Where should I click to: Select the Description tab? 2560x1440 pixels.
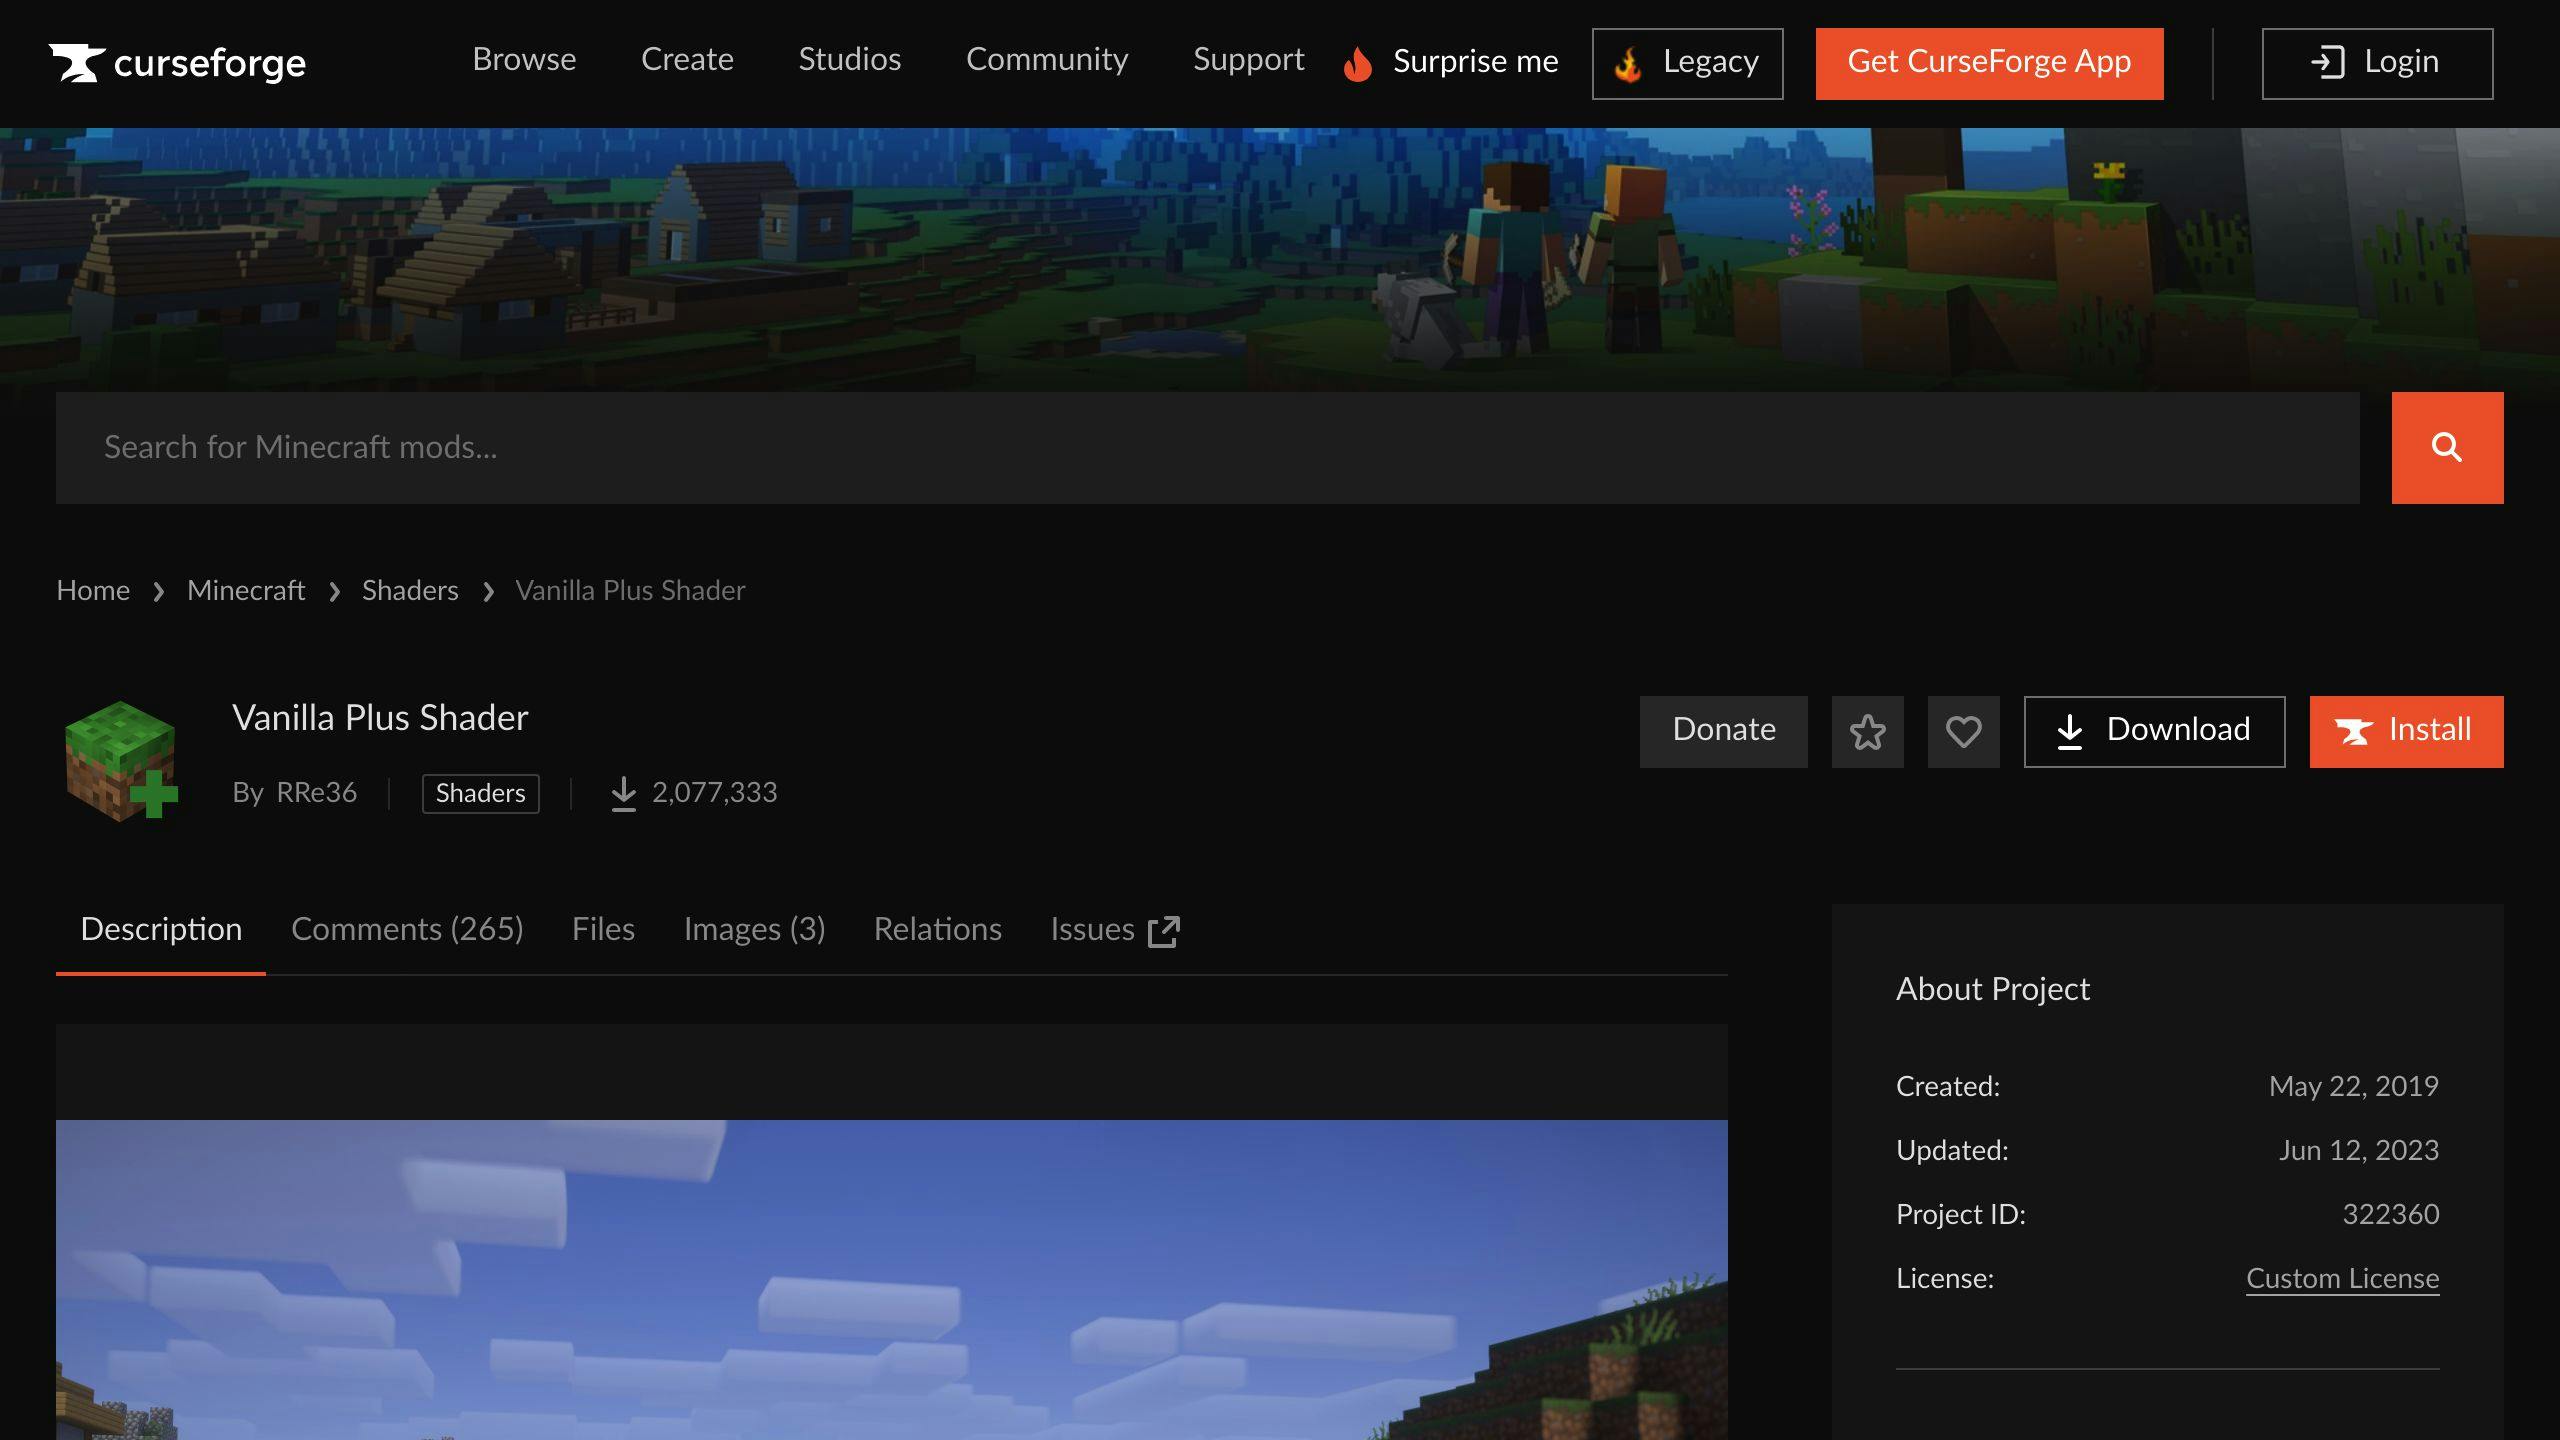click(161, 930)
